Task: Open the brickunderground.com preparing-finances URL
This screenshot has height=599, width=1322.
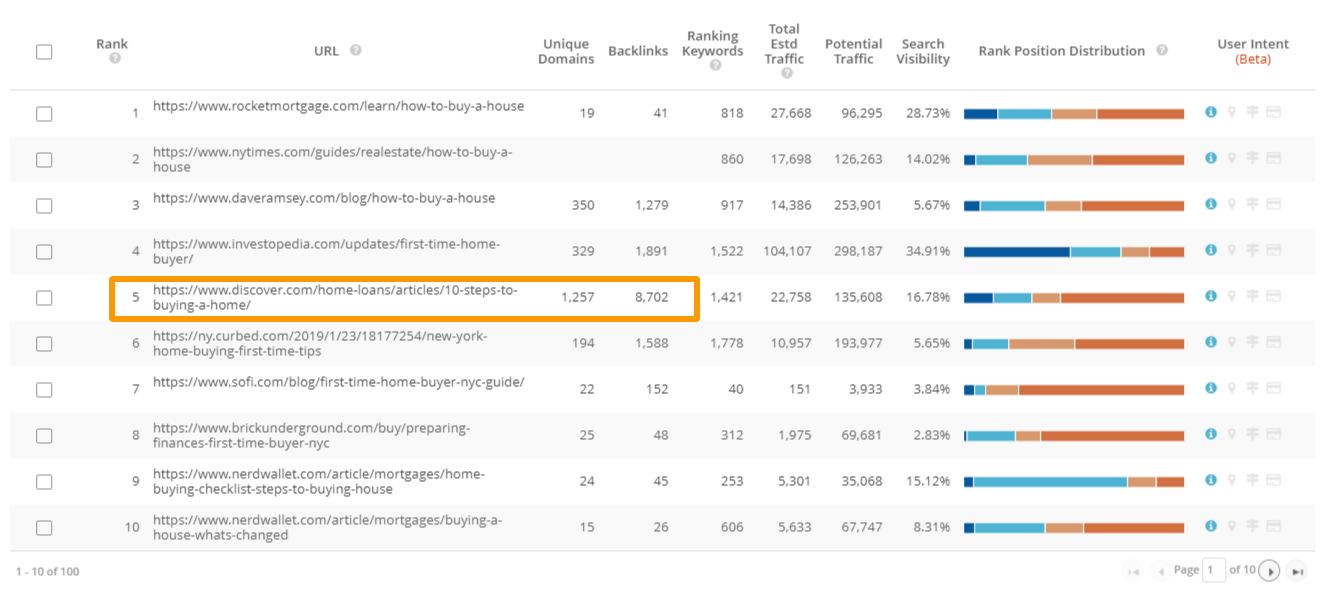Action: (x=311, y=436)
